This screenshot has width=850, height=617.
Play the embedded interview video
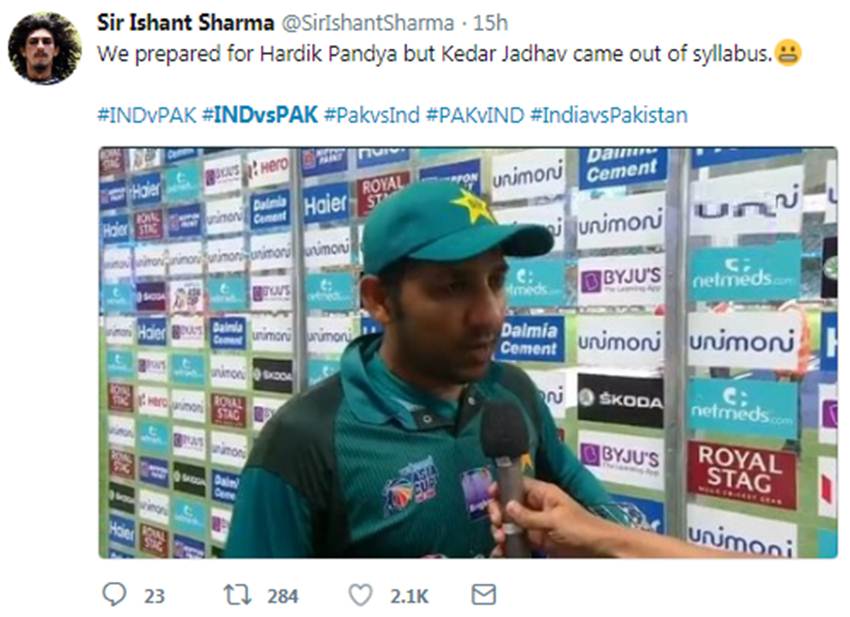pos(468,352)
